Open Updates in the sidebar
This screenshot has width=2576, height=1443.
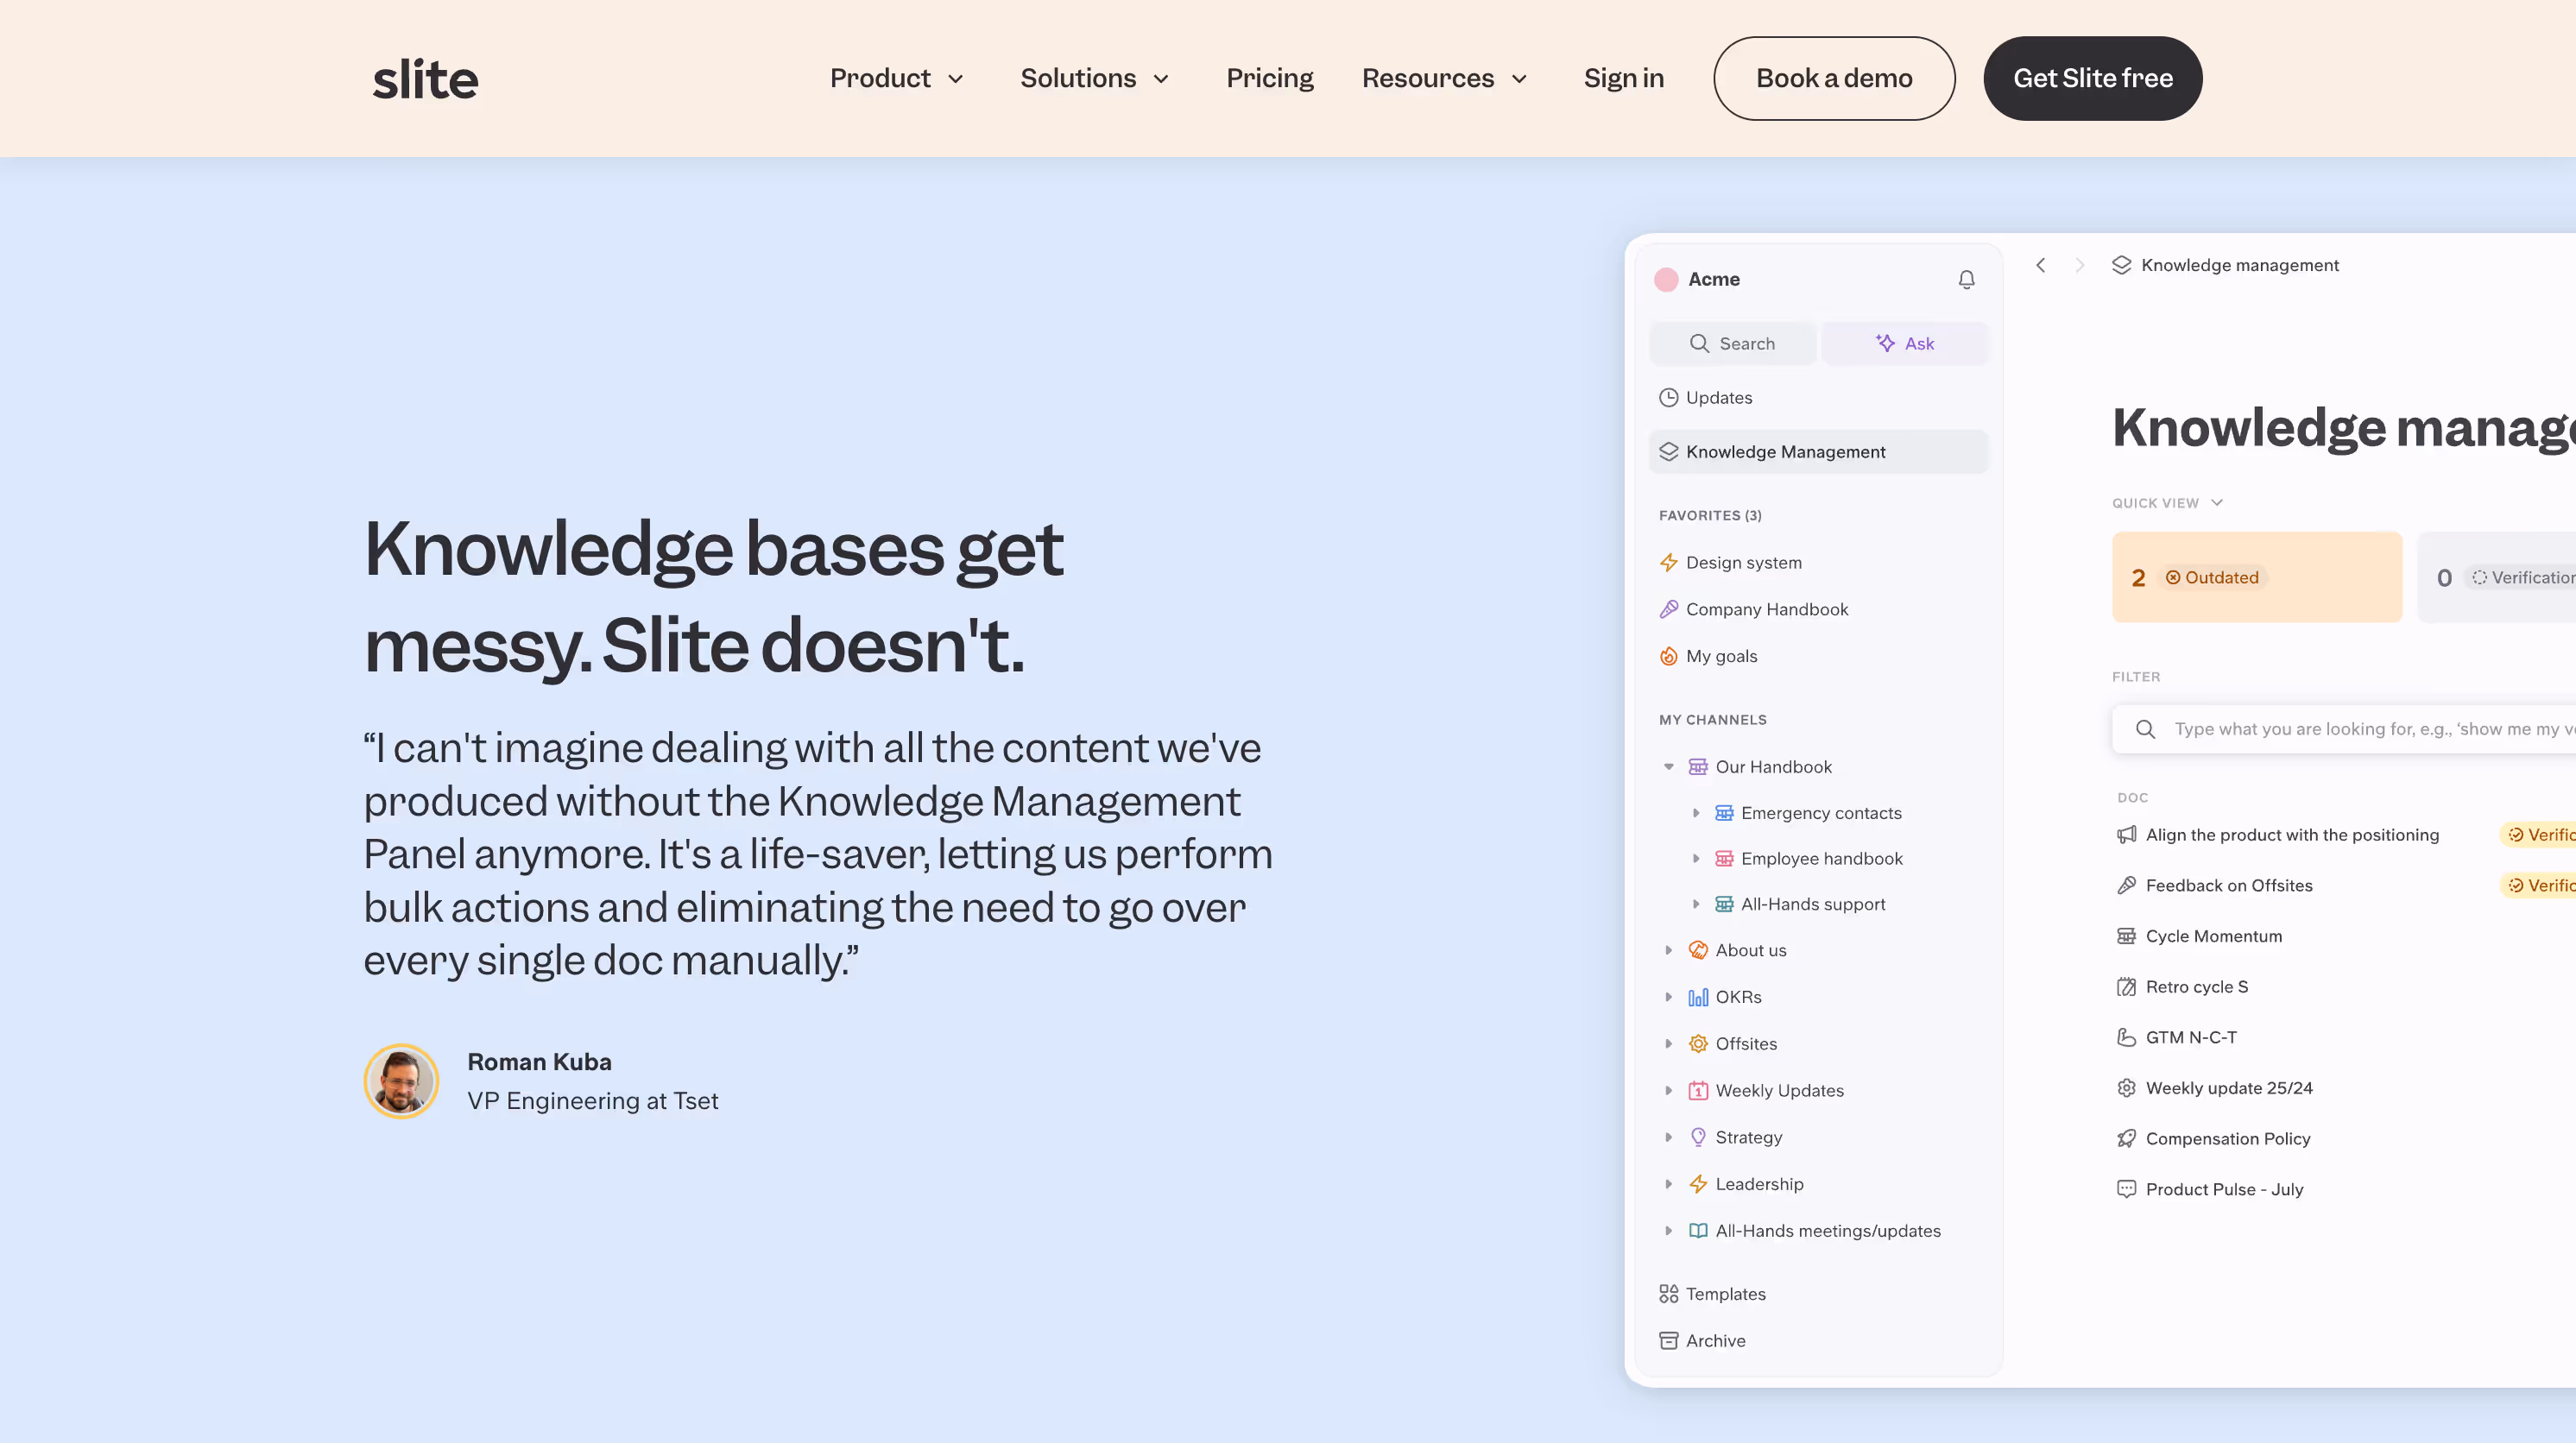[x=1718, y=397]
